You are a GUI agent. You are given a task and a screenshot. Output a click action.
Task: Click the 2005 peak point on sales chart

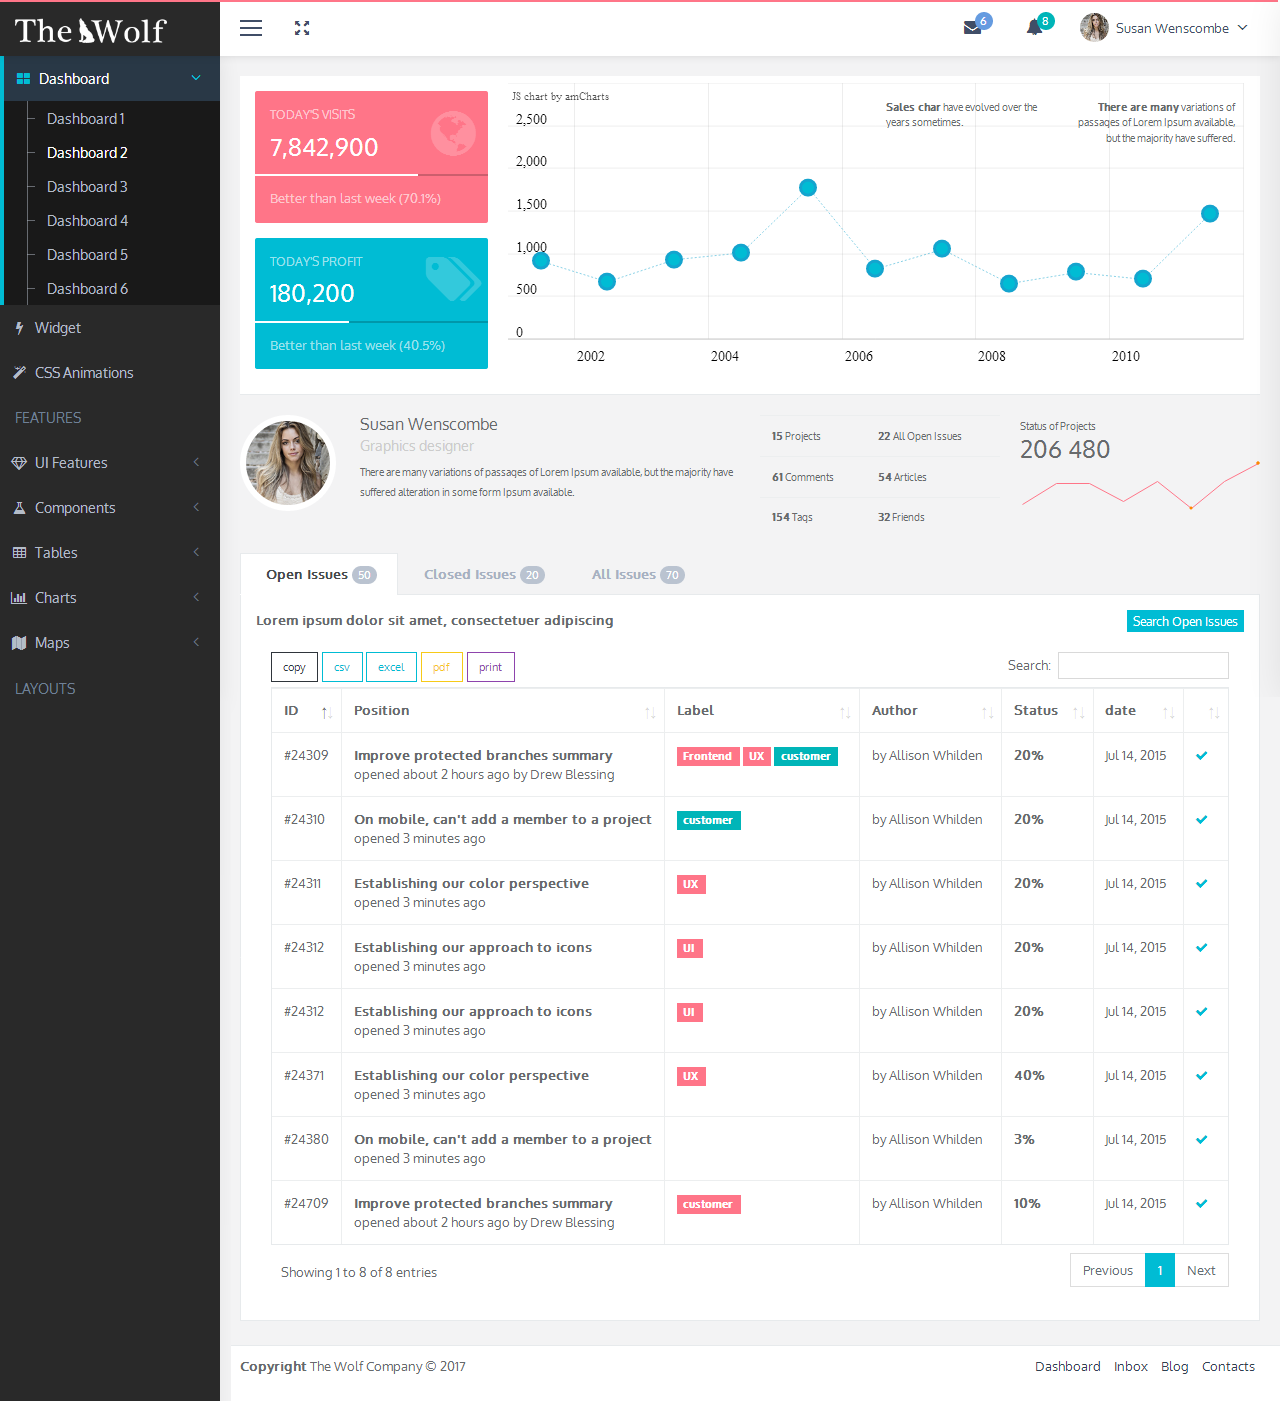[x=808, y=187]
